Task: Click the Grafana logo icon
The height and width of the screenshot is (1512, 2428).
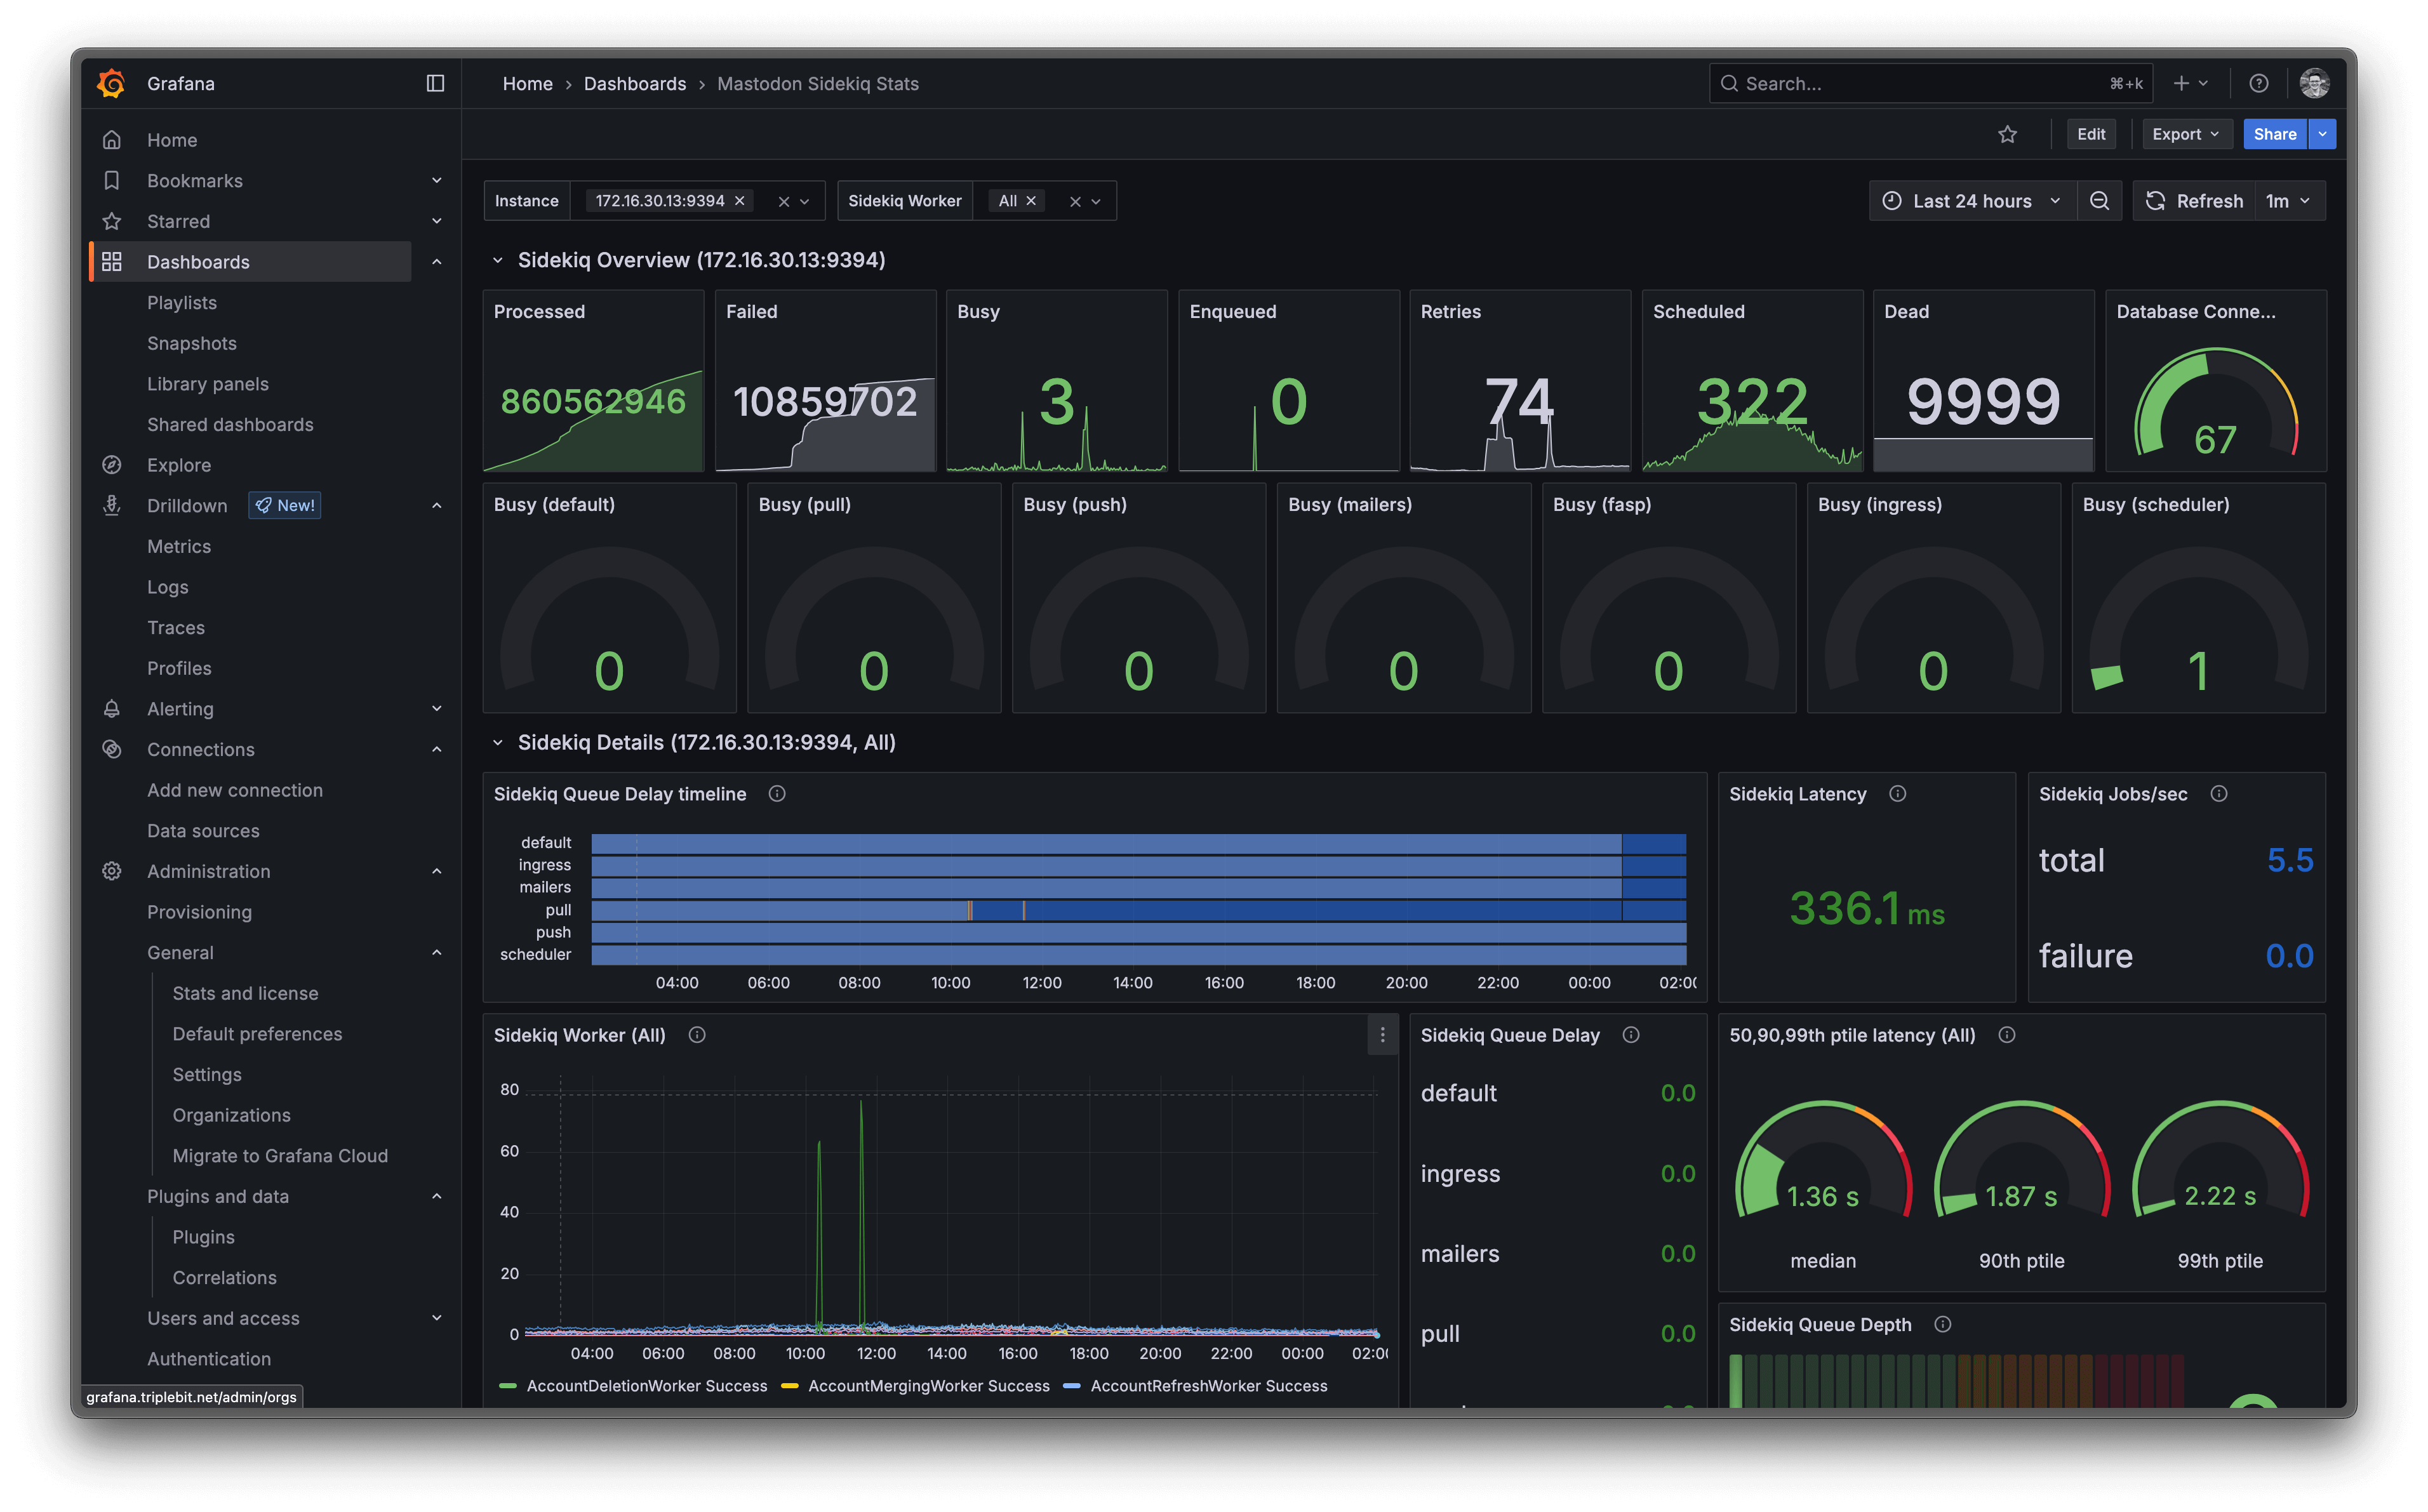Action: (x=111, y=83)
